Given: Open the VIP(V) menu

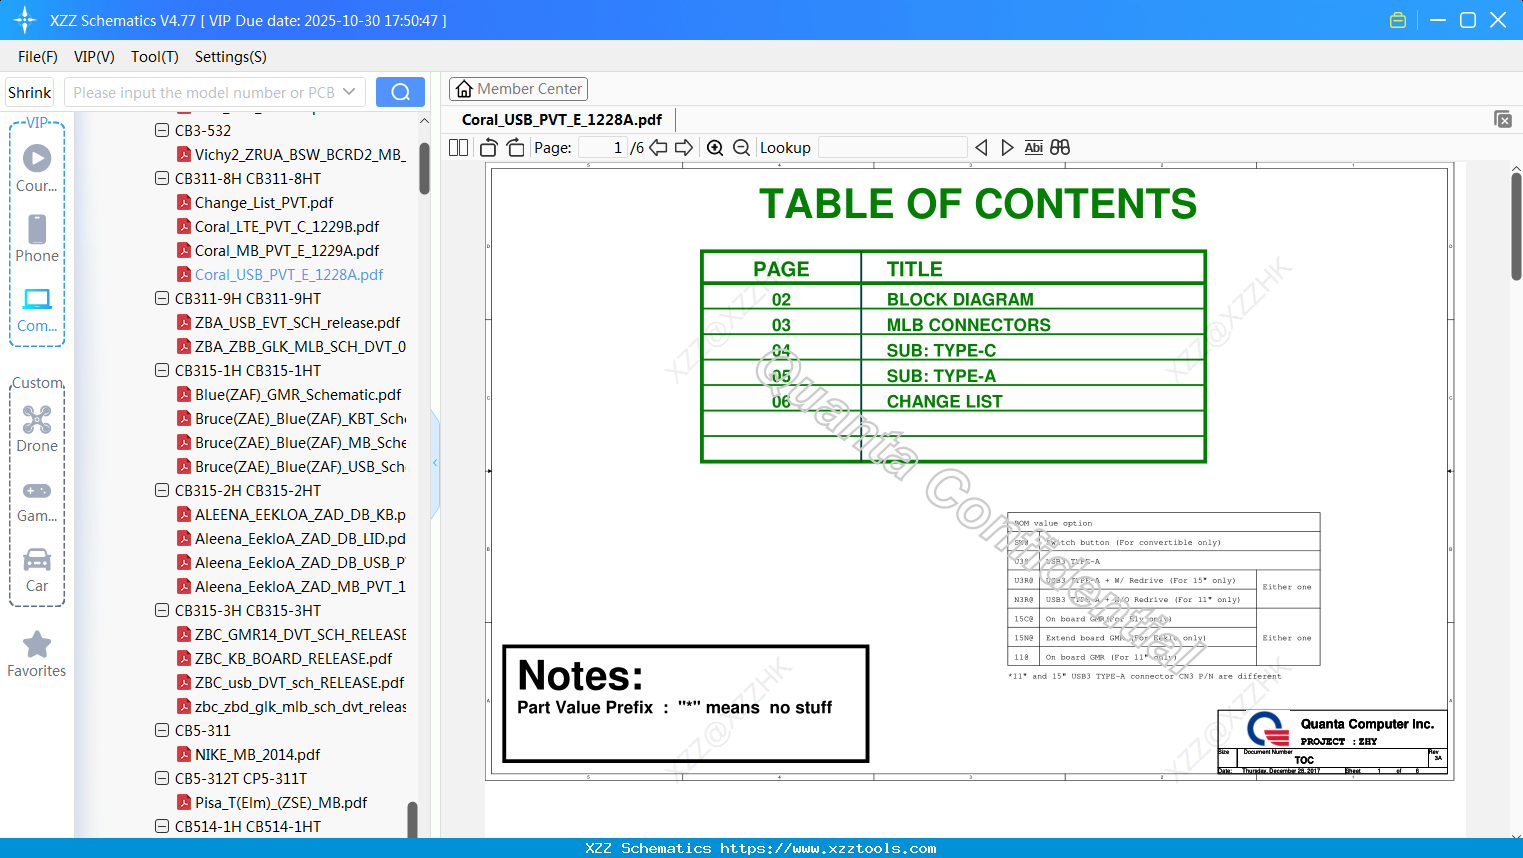Looking at the screenshot, I should click(x=94, y=57).
